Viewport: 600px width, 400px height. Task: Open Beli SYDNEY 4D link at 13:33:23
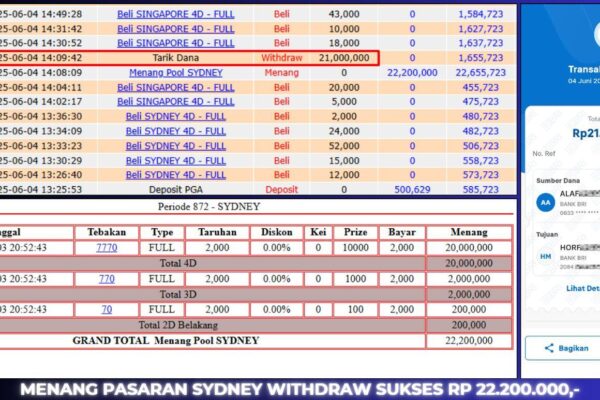(x=176, y=146)
